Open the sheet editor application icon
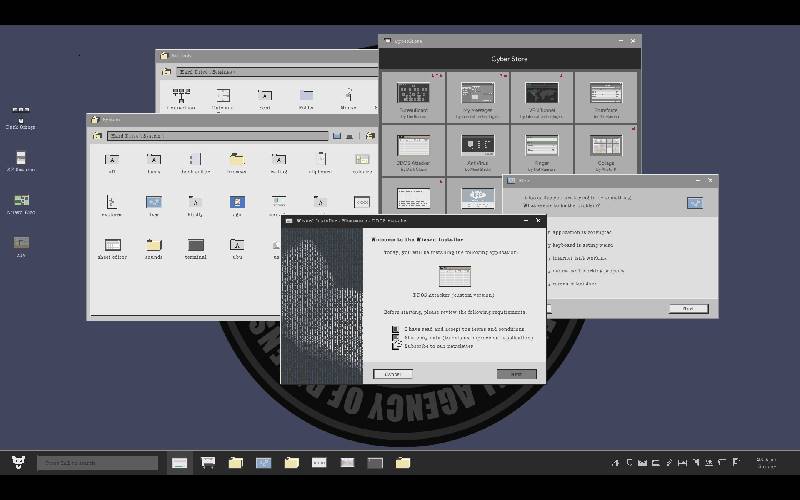The image size is (800, 500). (x=113, y=245)
